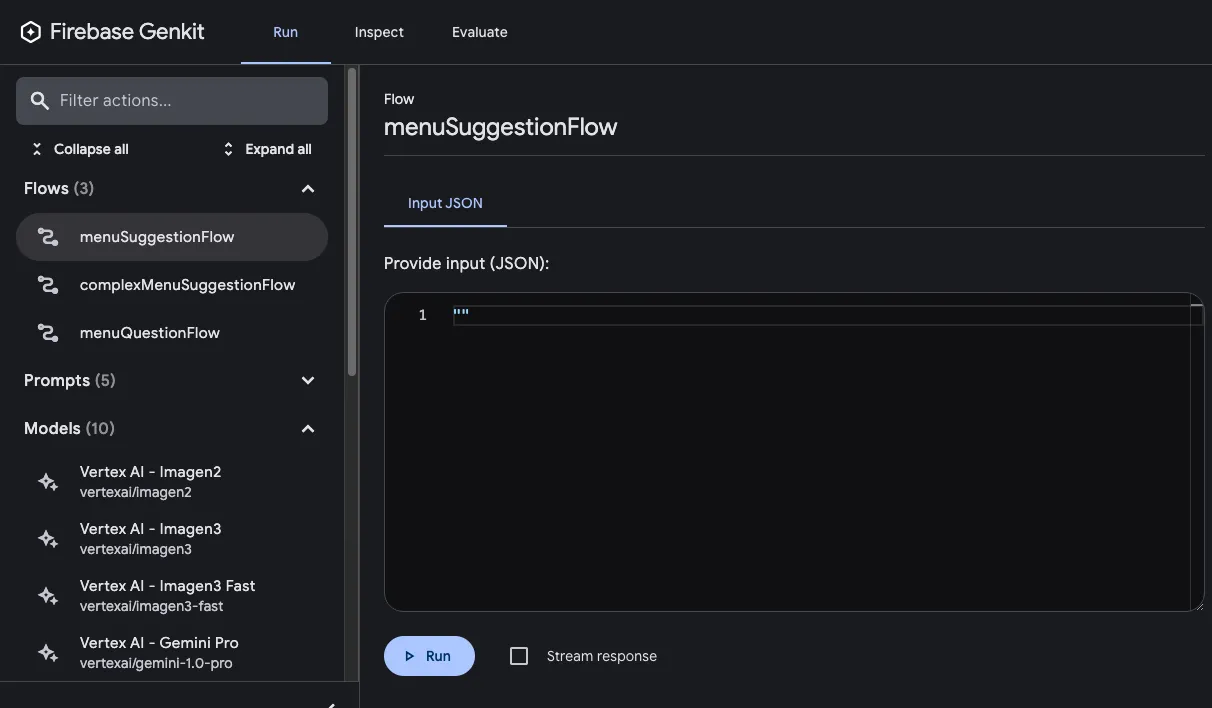Run the menuSuggestionFlow flow

[429, 656]
